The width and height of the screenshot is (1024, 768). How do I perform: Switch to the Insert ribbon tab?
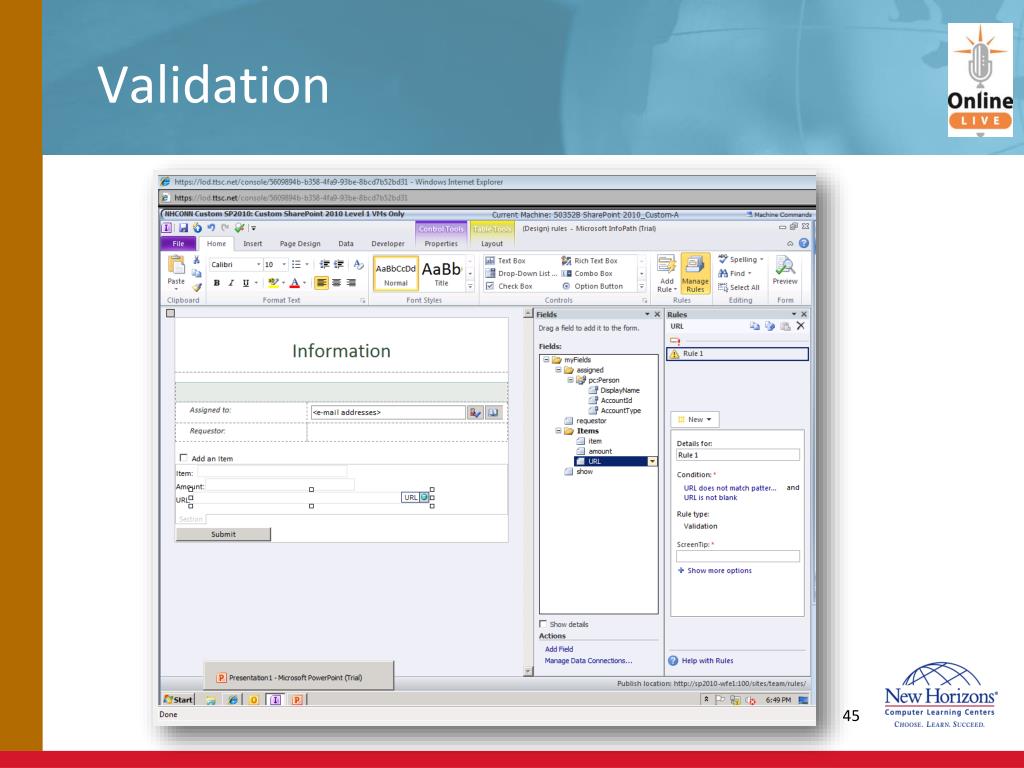tap(253, 244)
